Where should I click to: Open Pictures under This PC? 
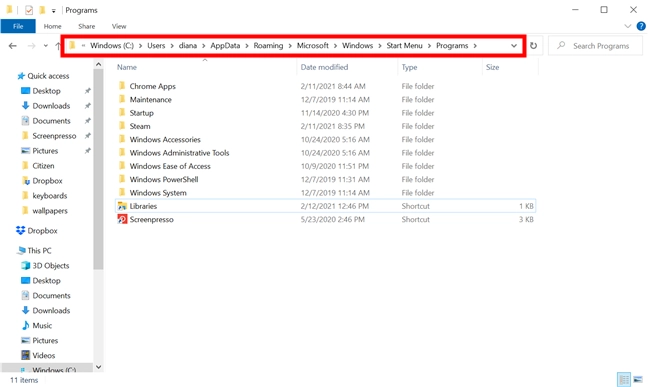coord(45,341)
